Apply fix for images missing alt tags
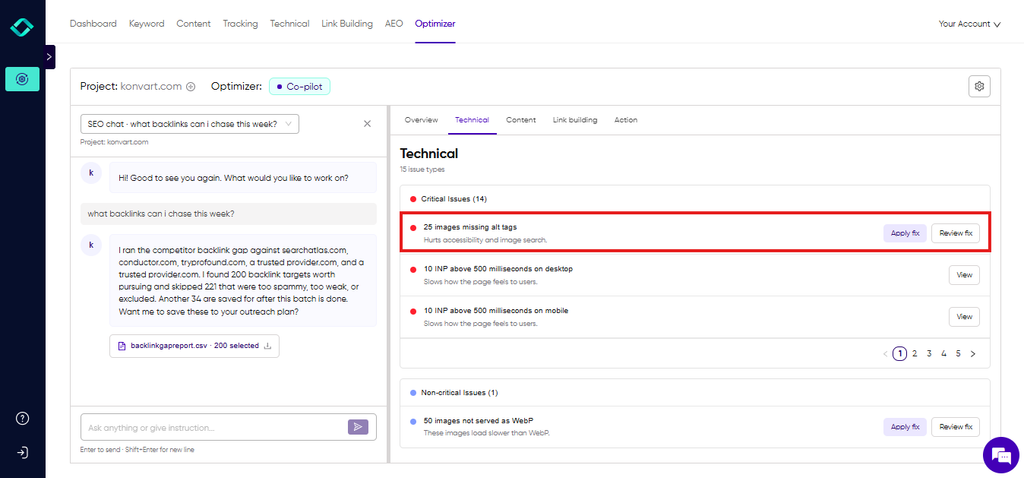The image size is (1024, 478). pyautogui.click(x=904, y=233)
